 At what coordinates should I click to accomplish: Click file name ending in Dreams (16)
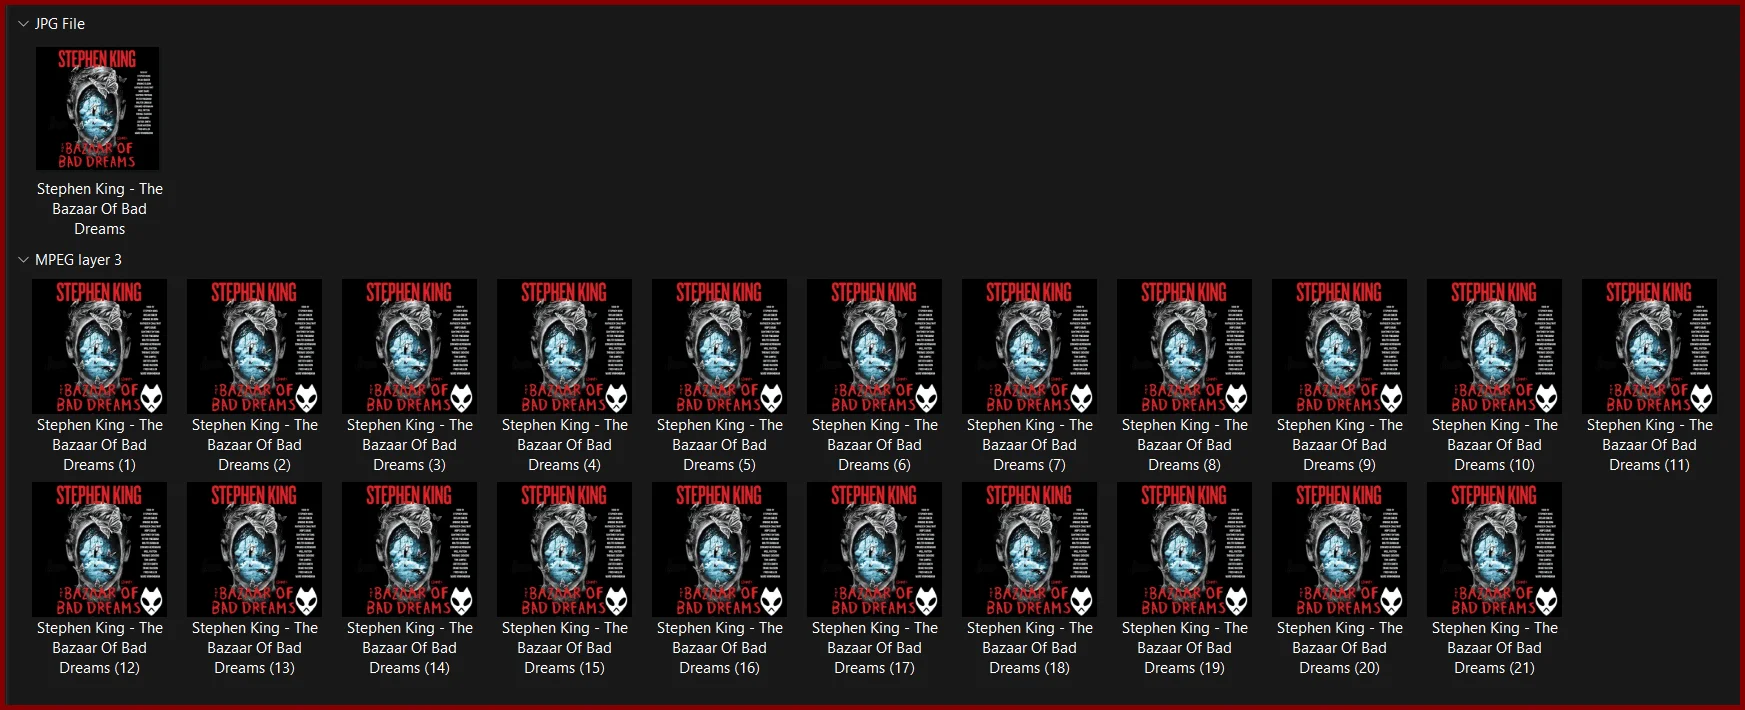[x=719, y=648]
